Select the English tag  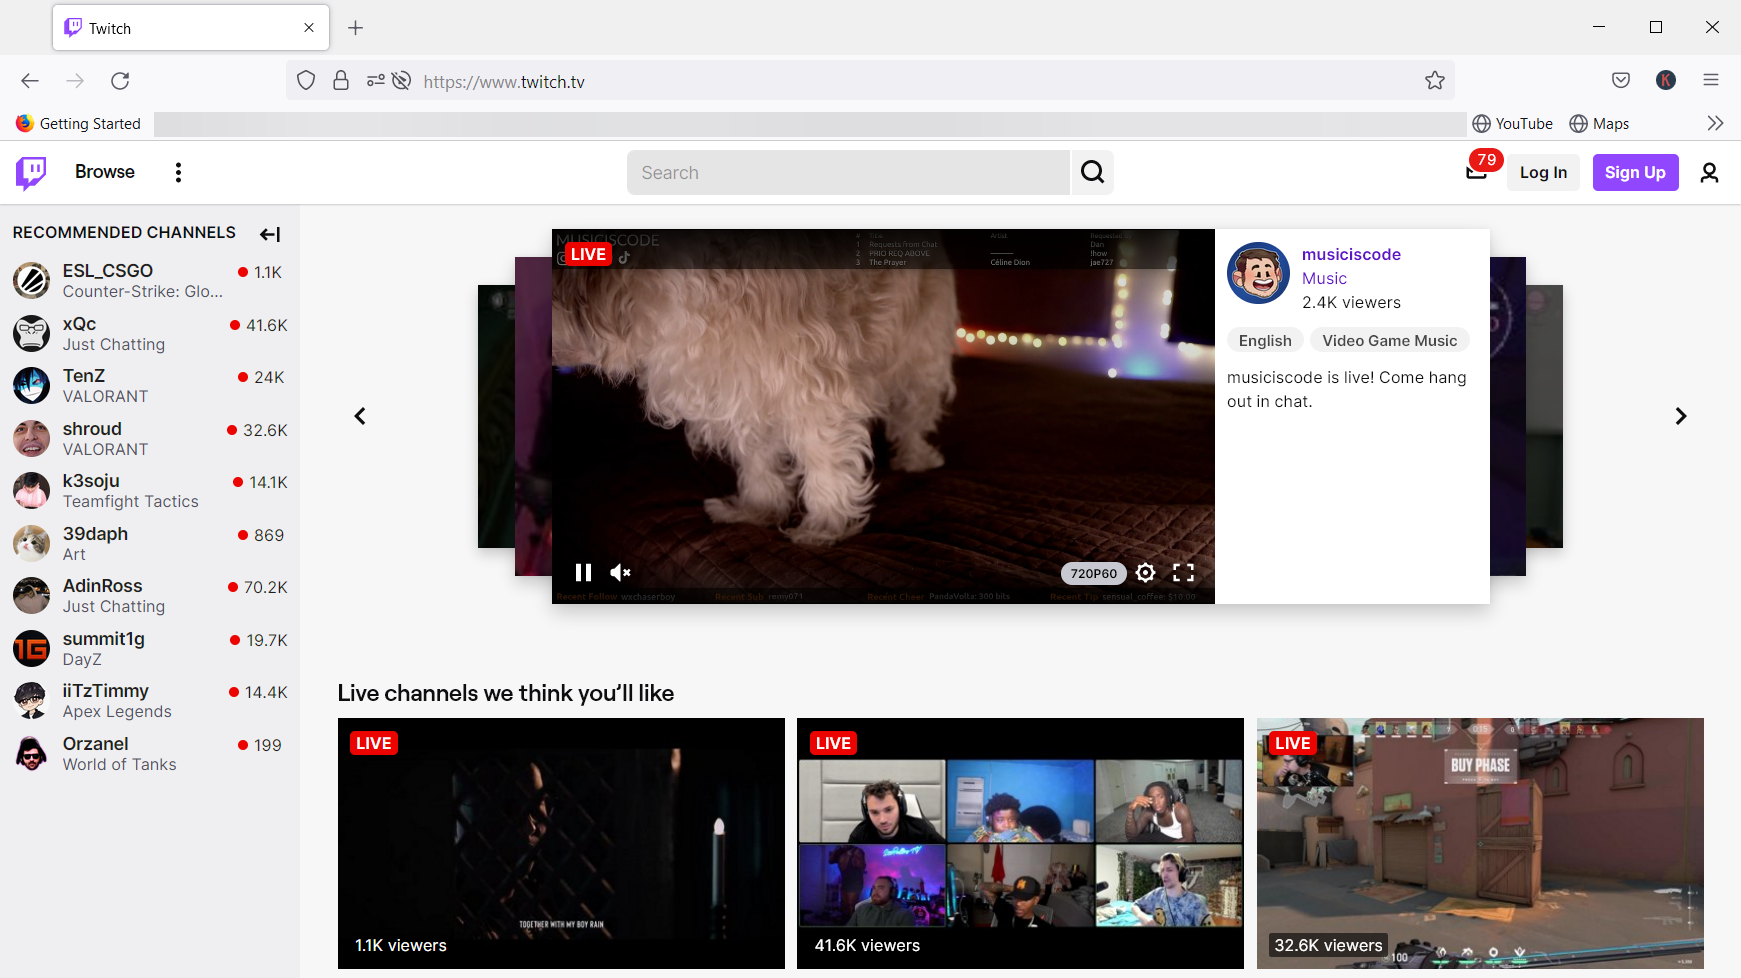tap(1265, 341)
